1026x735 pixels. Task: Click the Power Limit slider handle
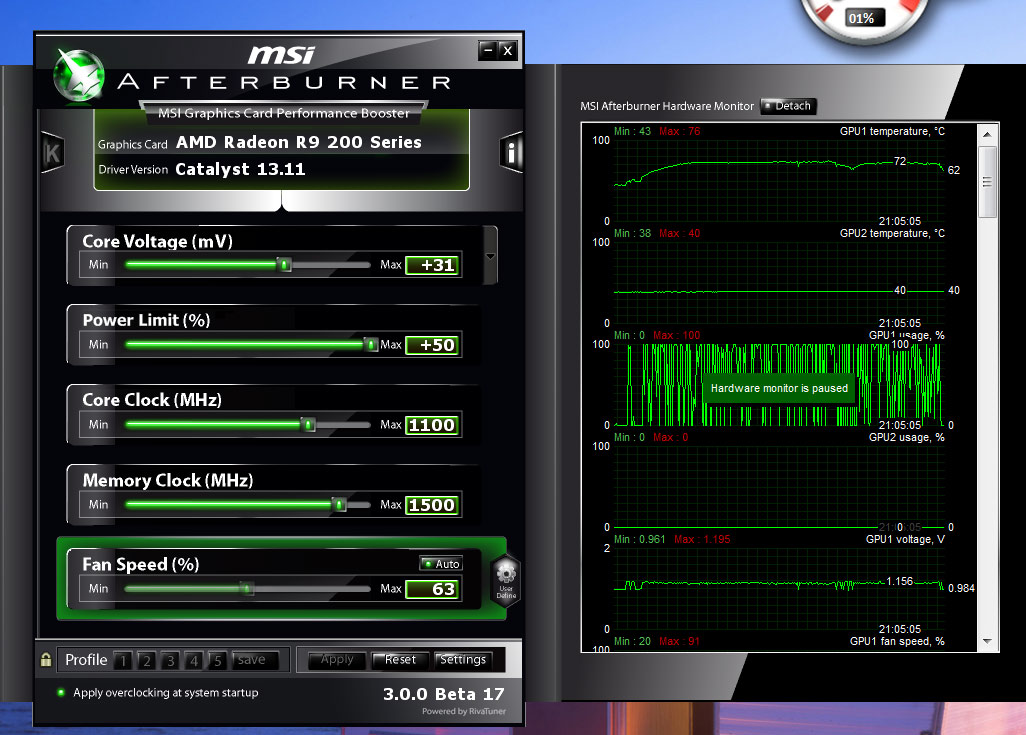click(371, 344)
